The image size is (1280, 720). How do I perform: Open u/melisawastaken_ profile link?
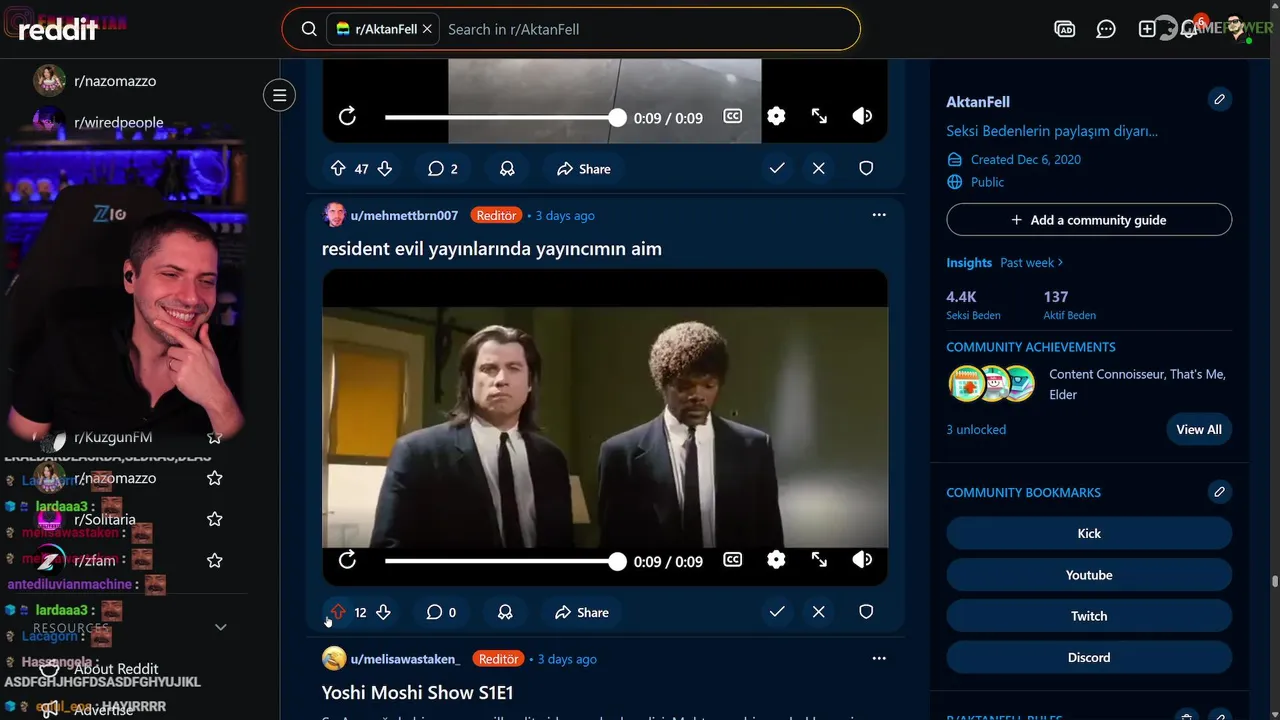click(x=405, y=659)
